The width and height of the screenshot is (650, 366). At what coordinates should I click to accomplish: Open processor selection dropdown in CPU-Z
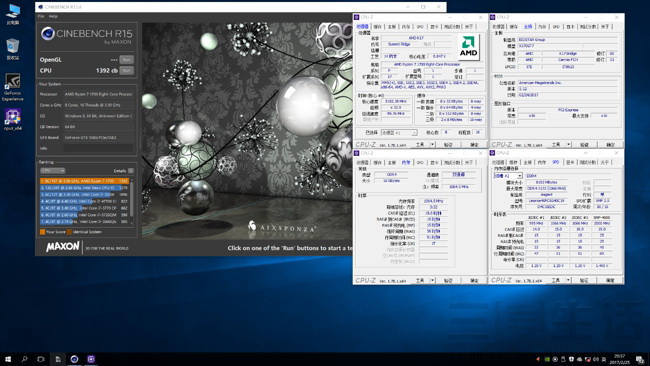[399, 133]
